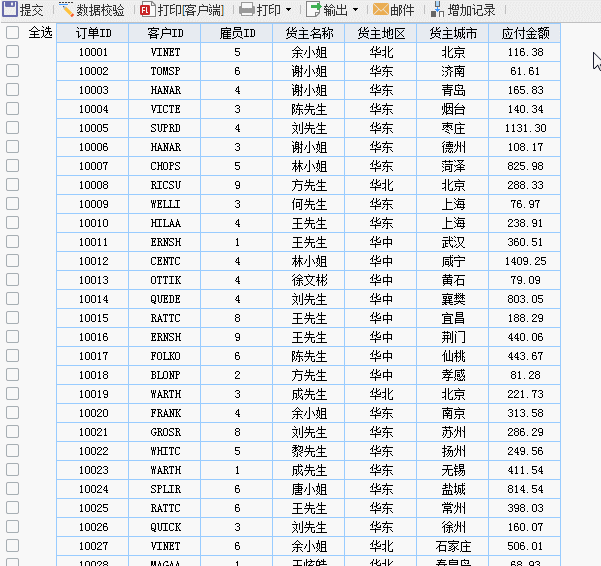The height and width of the screenshot is (566, 601).
Task: Select the amount cell 506.01
Action: [525, 546]
